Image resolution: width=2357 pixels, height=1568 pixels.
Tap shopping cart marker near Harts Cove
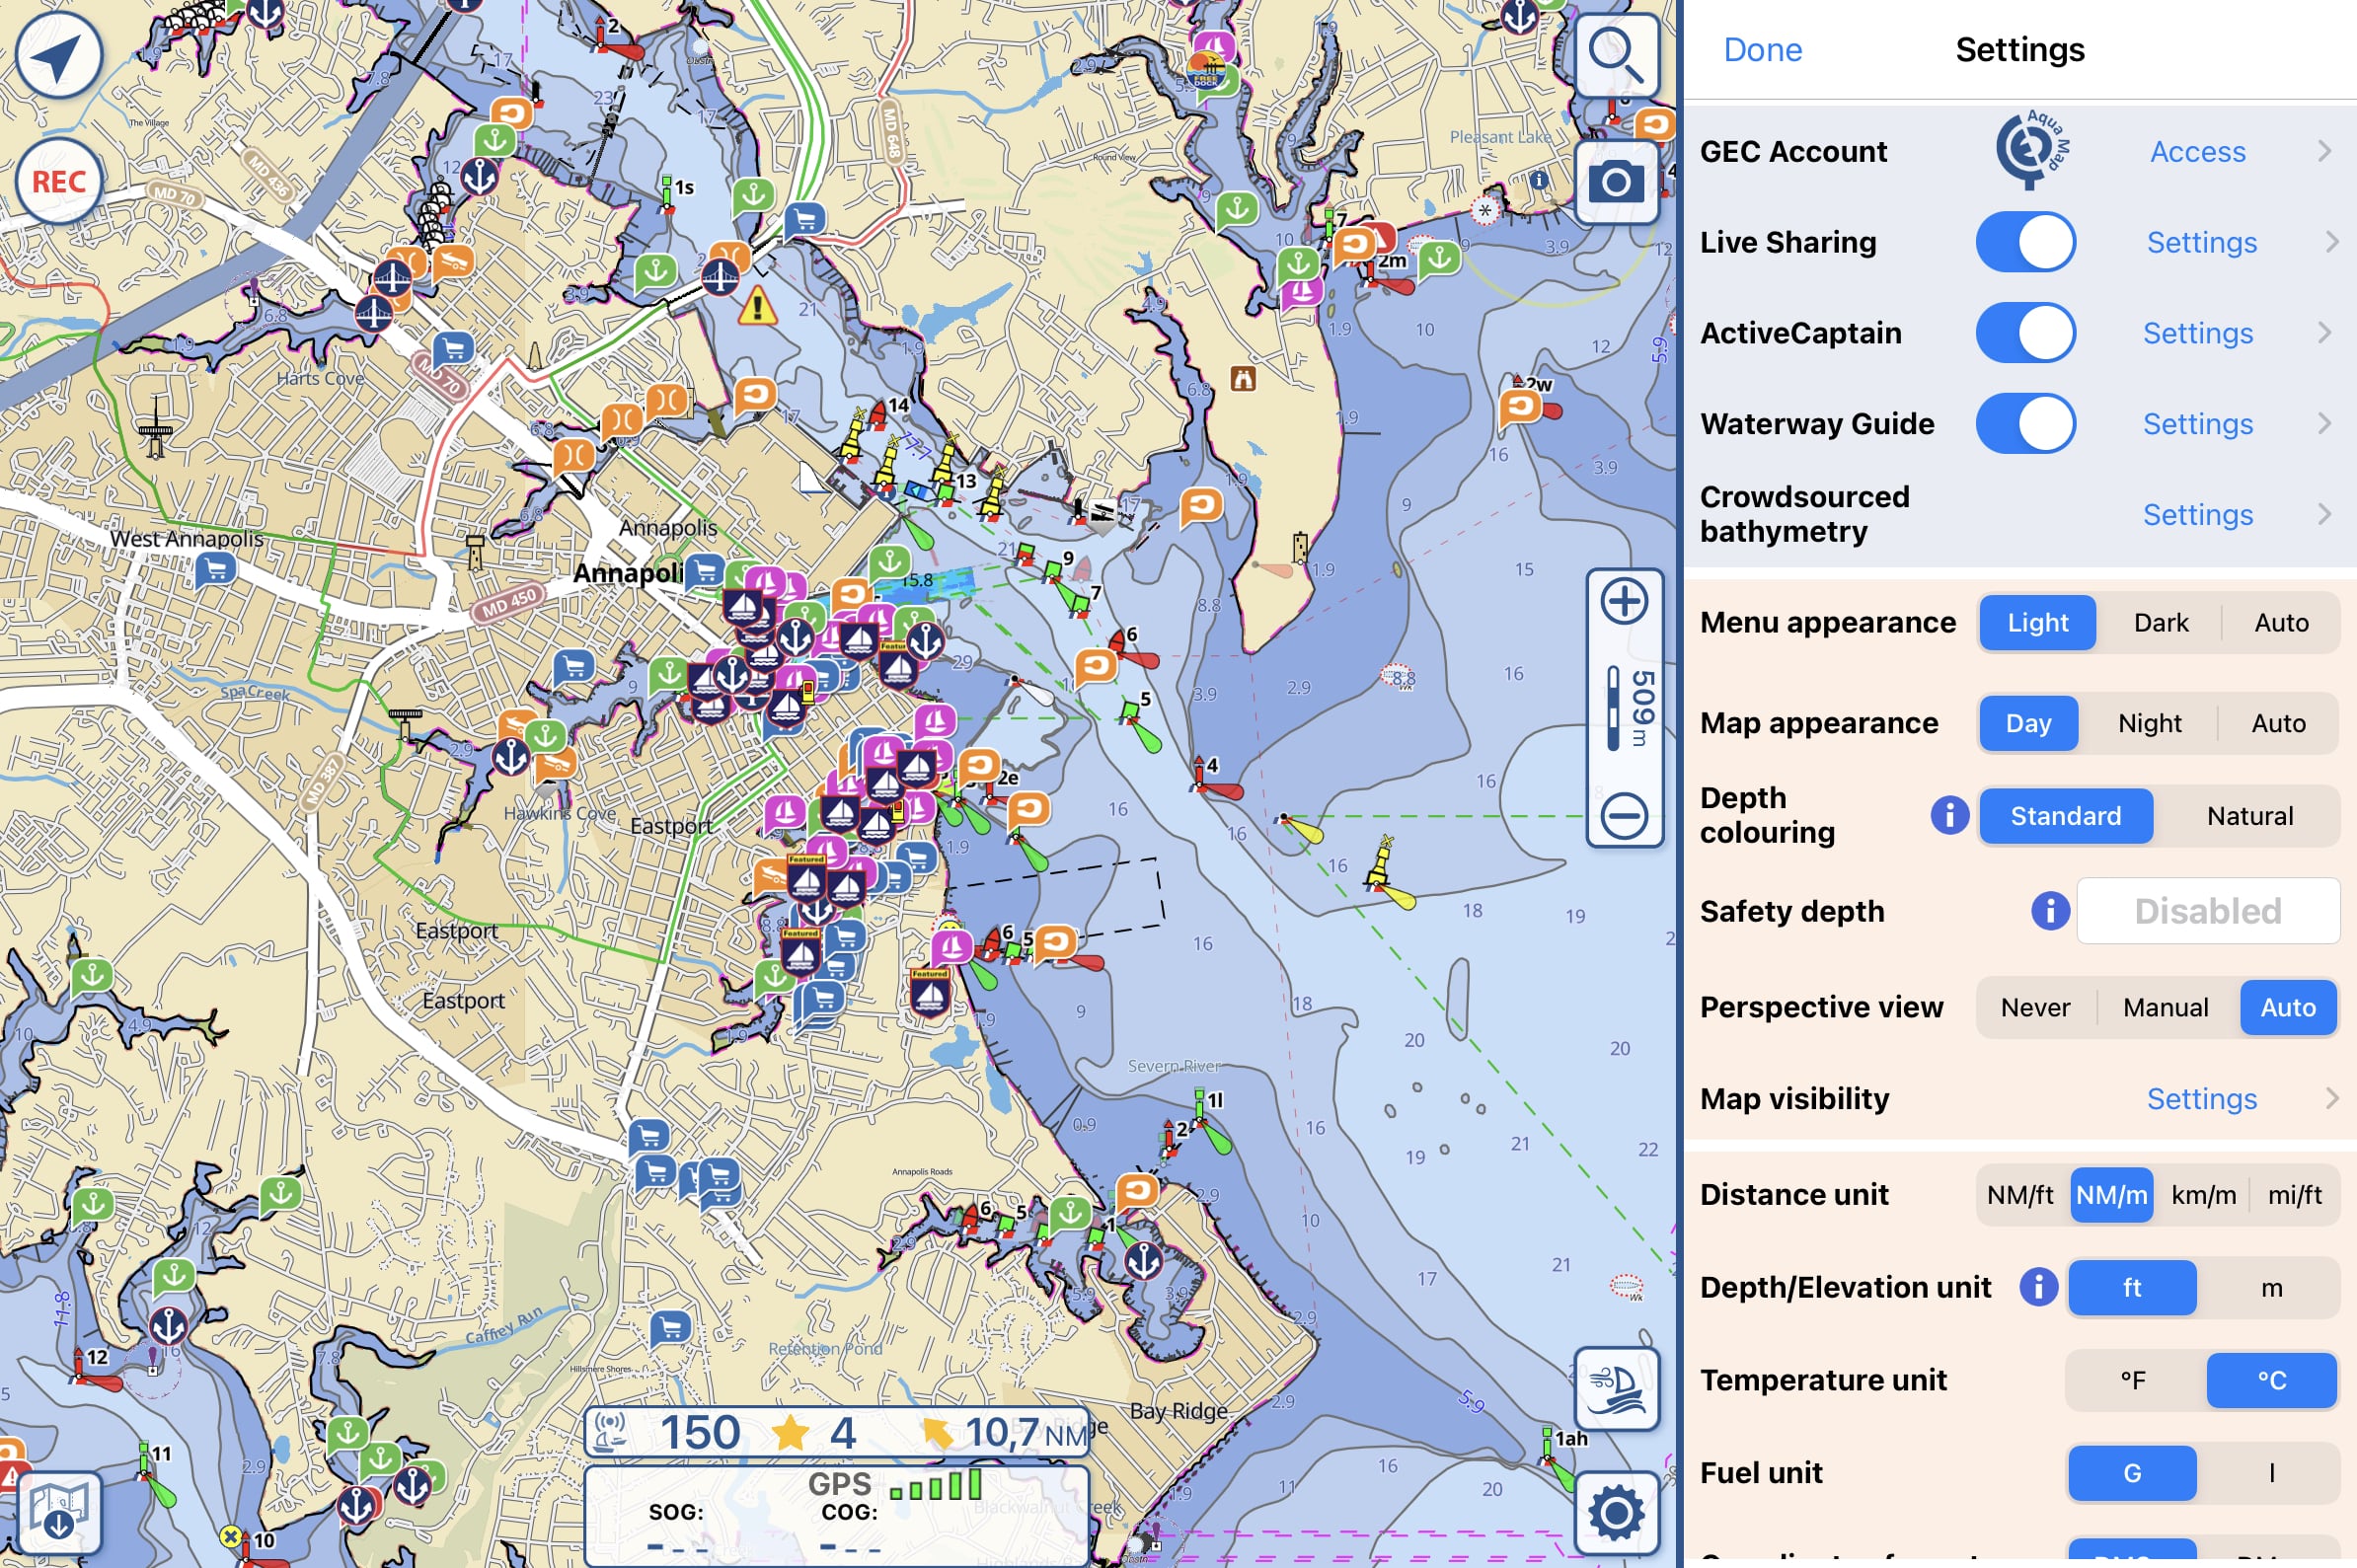pos(454,351)
